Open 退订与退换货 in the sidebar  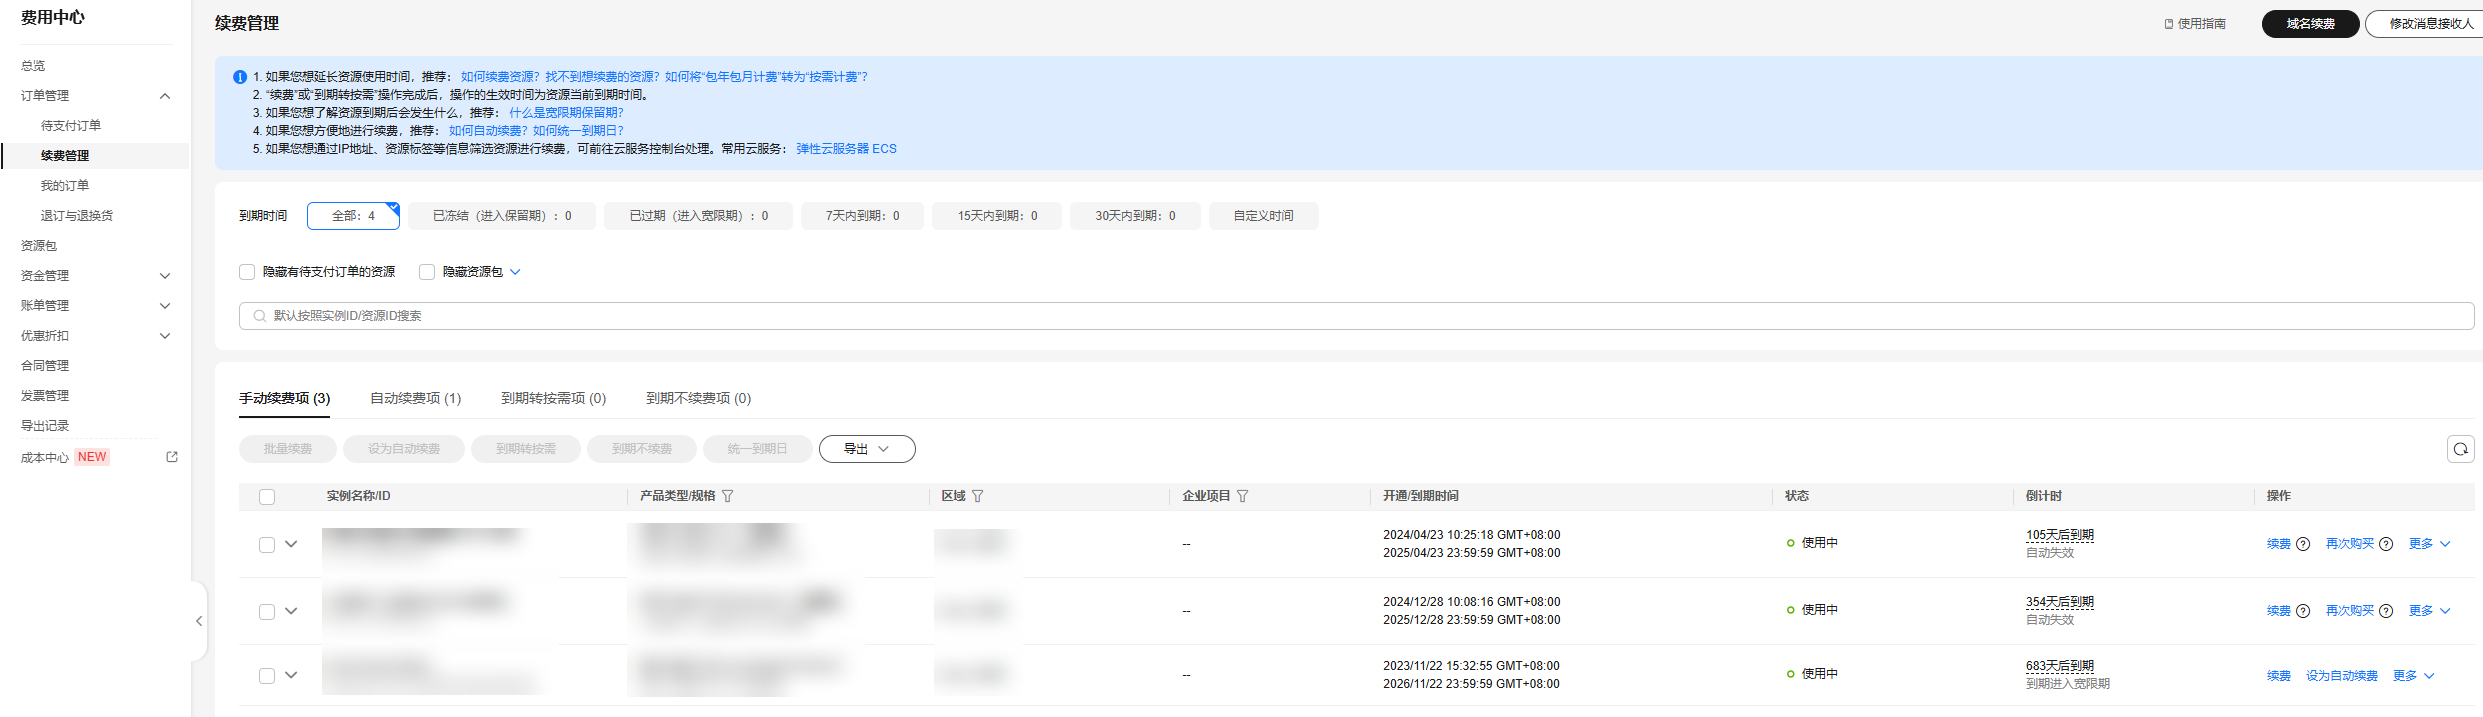point(77,216)
